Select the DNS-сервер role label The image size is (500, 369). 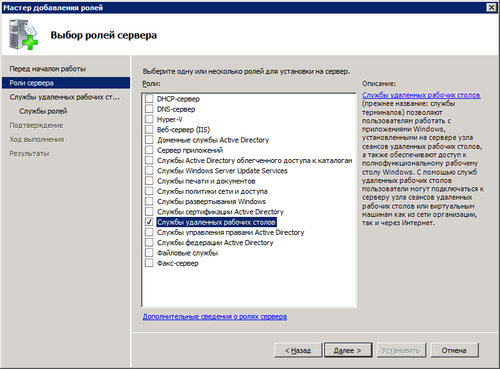coord(176,109)
